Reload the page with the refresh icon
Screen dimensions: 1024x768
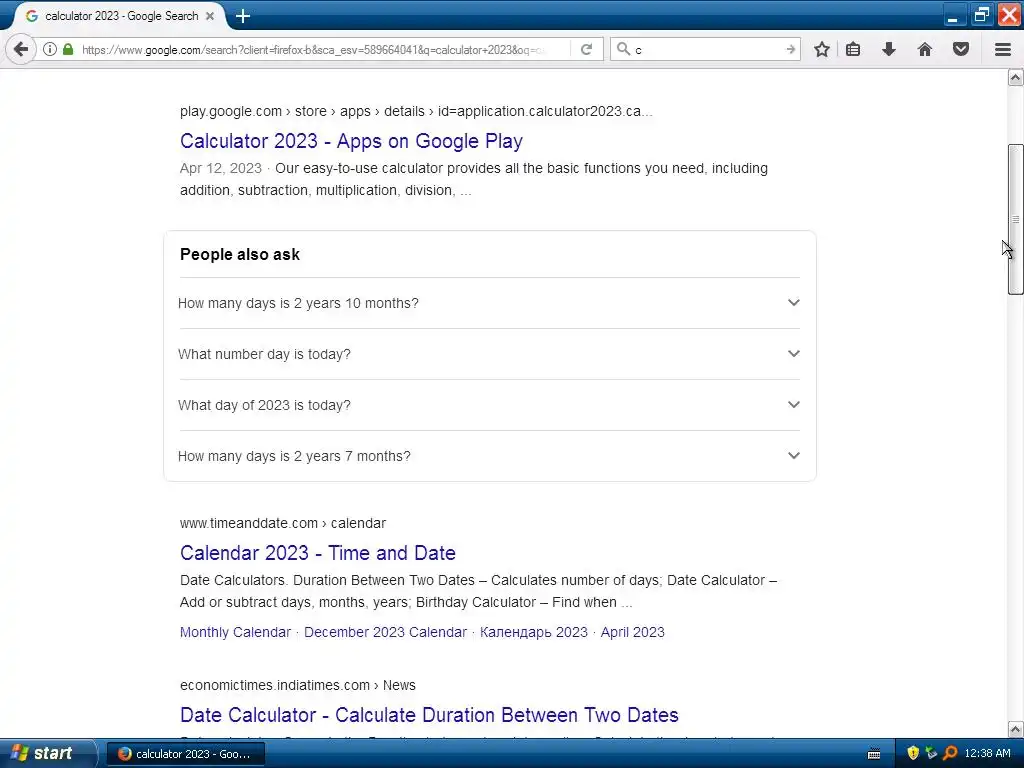(586, 50)
